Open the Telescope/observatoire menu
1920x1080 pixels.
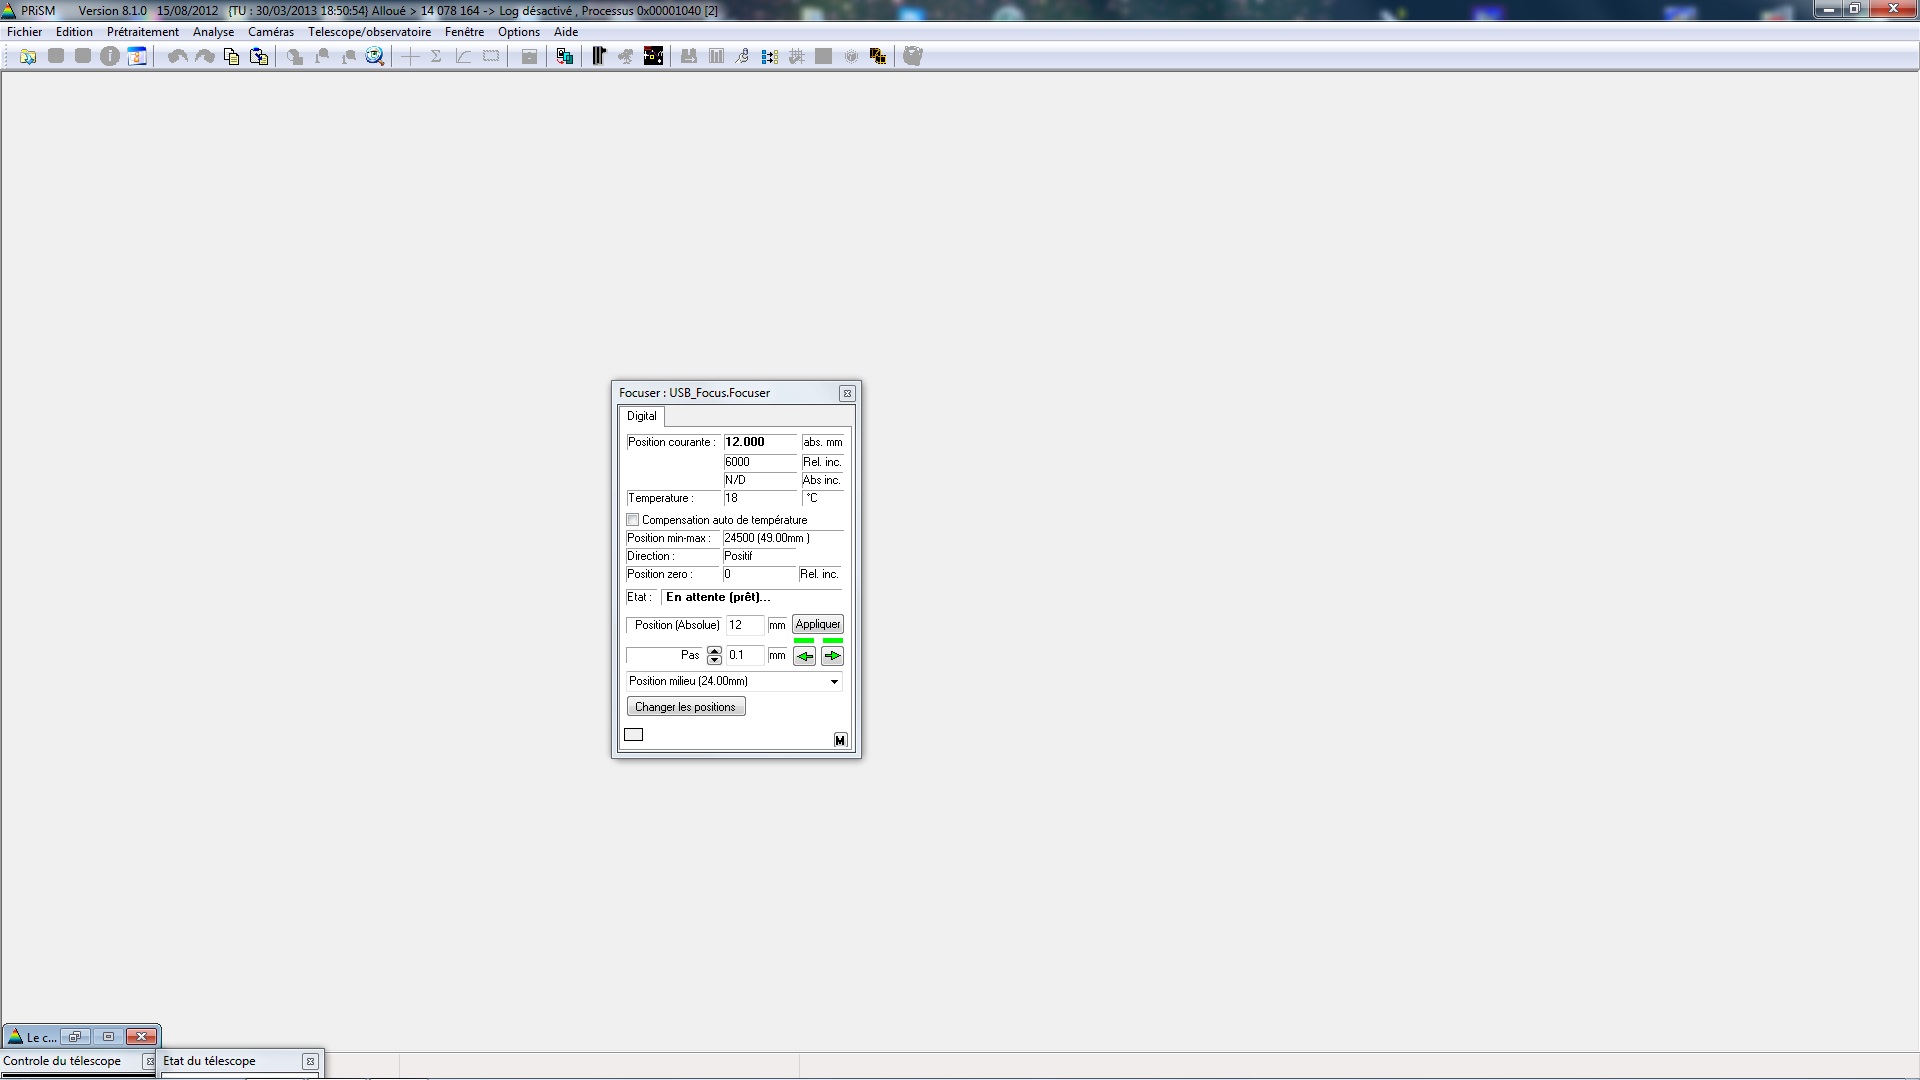369,32
